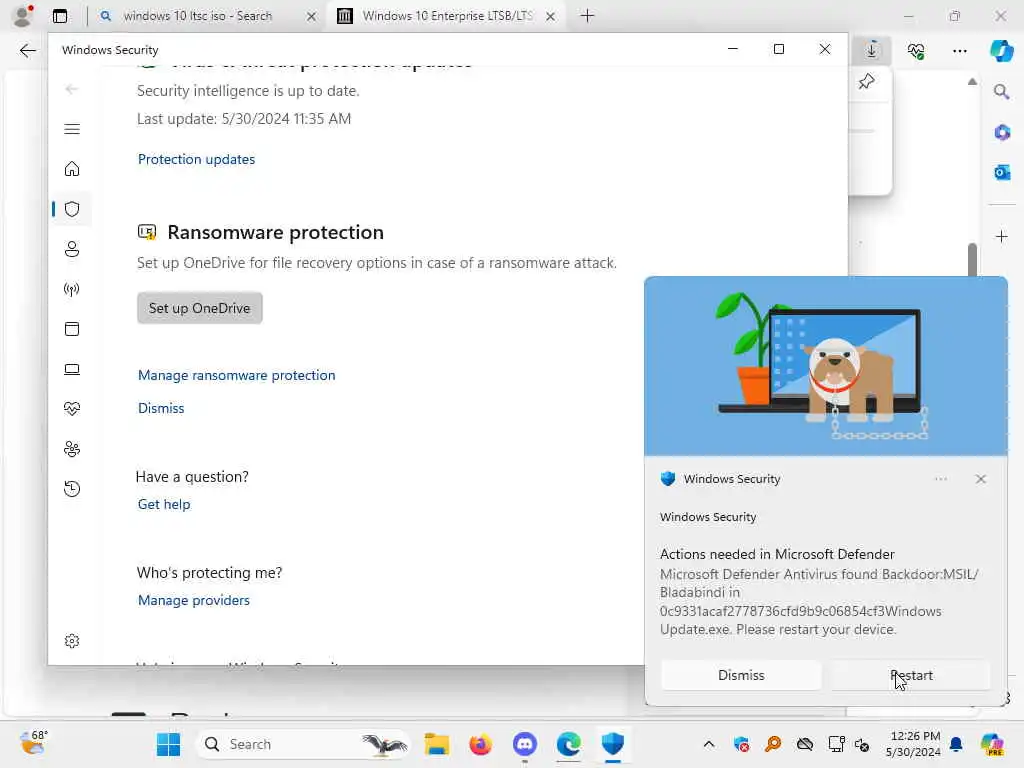Click the Edge page vertical scrollbar thumb
1024x768 pixels.
[x=972, y=259]
